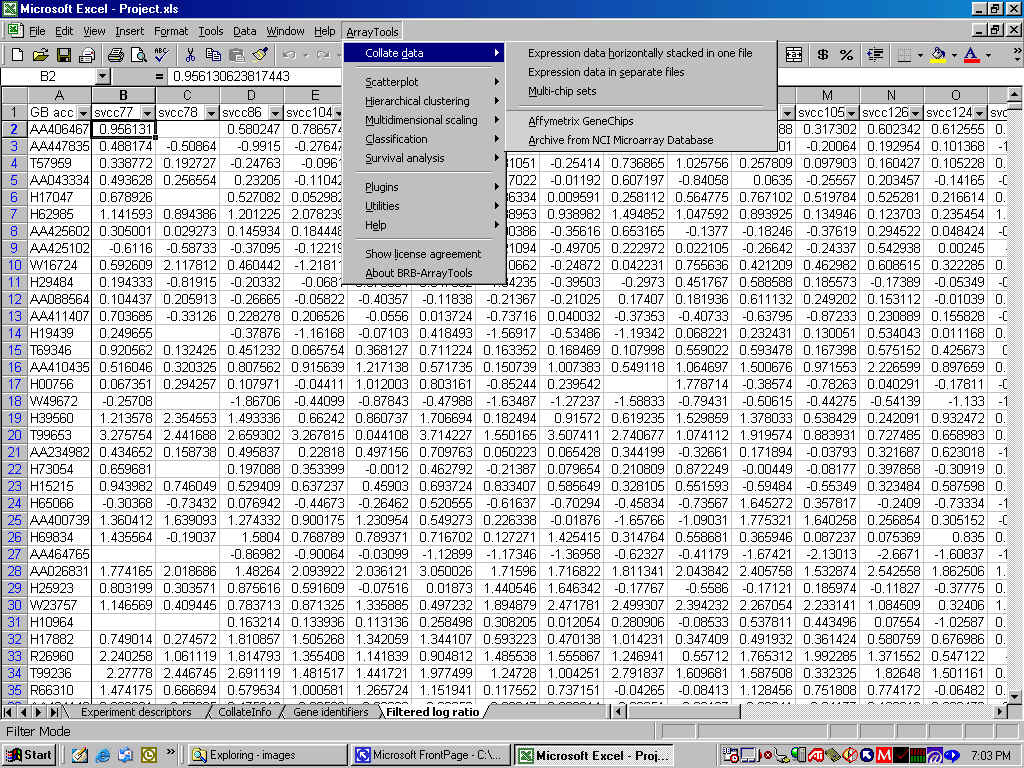This screenshot has height=768, width=1024.
Task: Open the svcc86 filter dropdown
Action: point(275,113)
